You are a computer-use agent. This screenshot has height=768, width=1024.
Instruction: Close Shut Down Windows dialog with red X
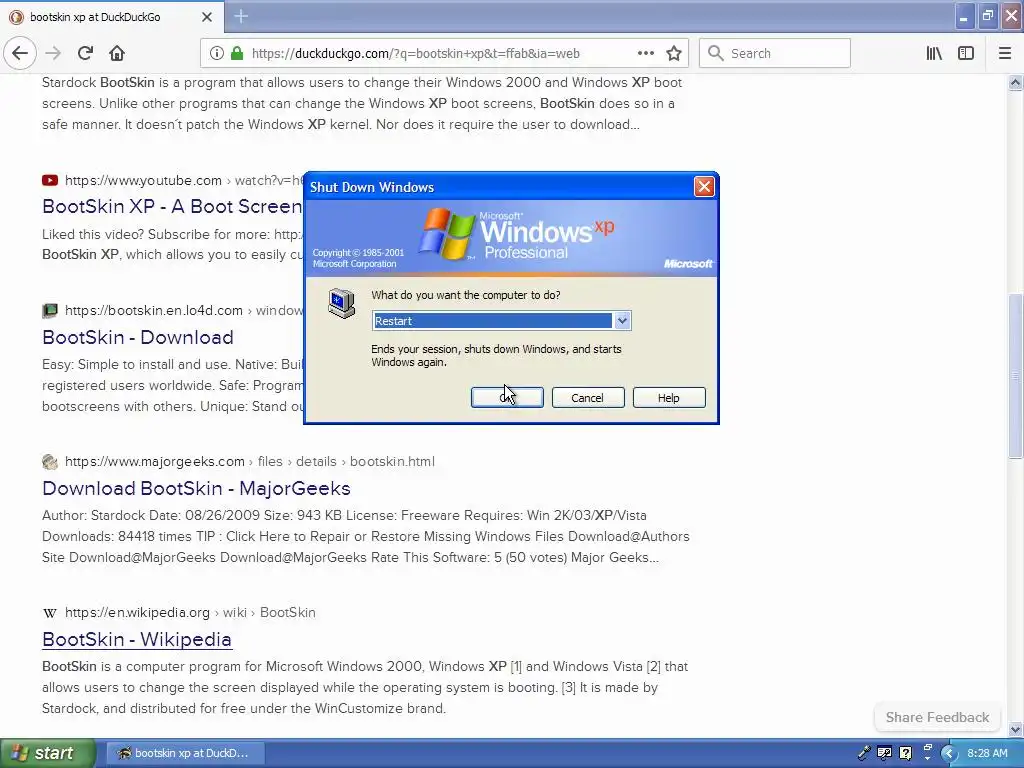pyautogui.click(x=704, y=187)
